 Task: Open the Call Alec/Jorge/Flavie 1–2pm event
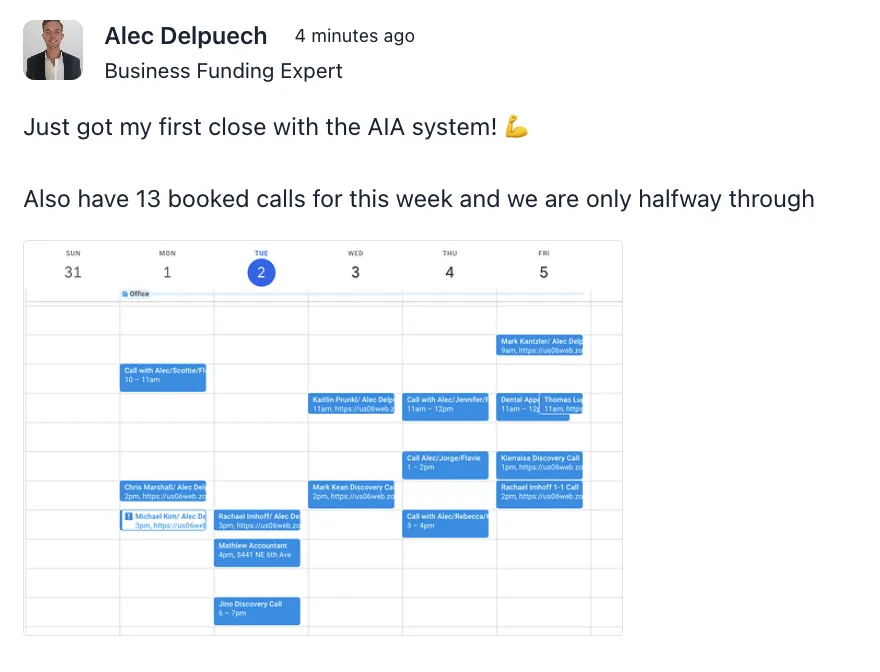point(445,463)
